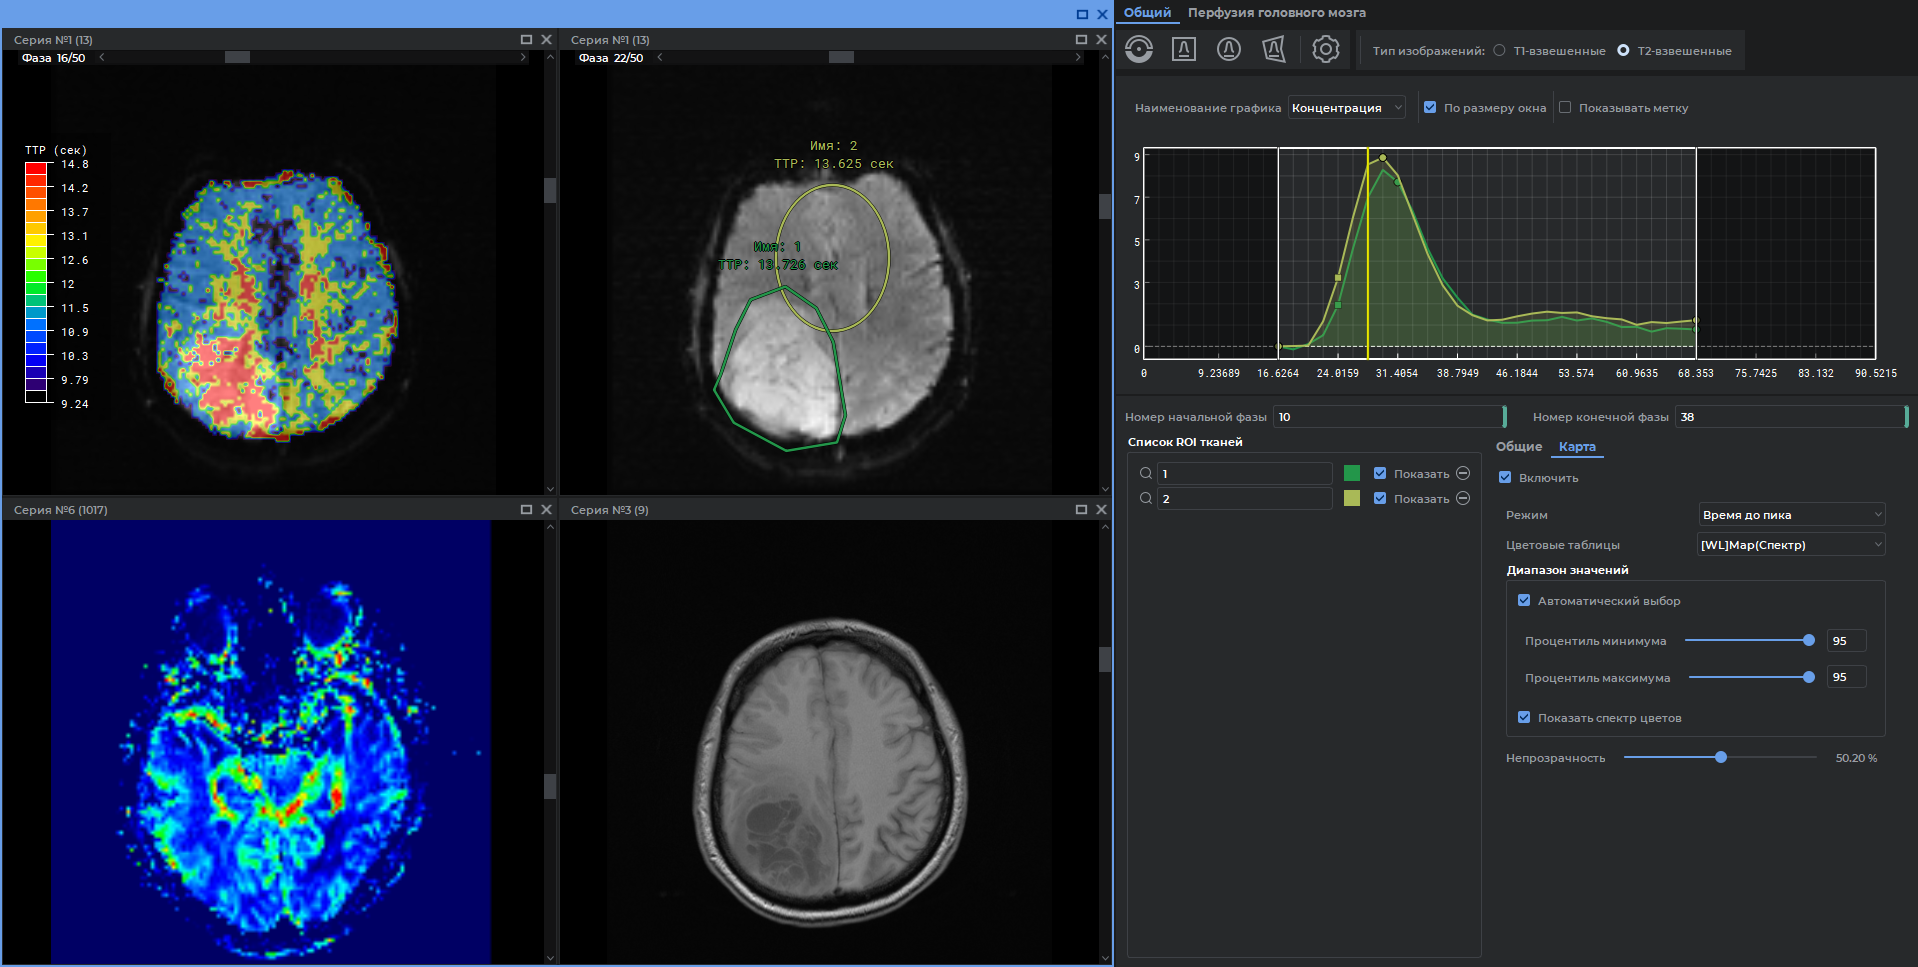
Task: Open the Концентрация graph name dropdown
Action: [1346, 108]
